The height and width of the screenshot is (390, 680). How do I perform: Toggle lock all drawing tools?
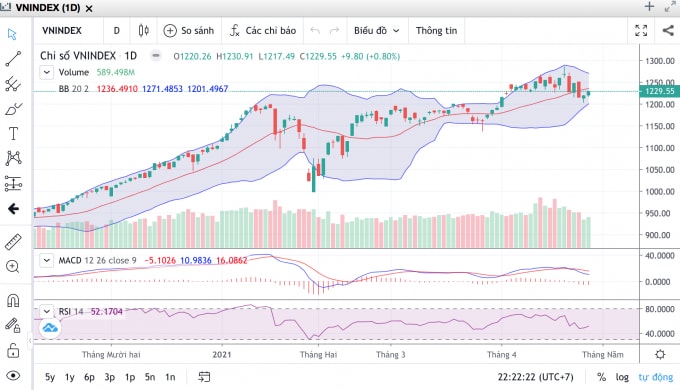[x=13, y=350]
